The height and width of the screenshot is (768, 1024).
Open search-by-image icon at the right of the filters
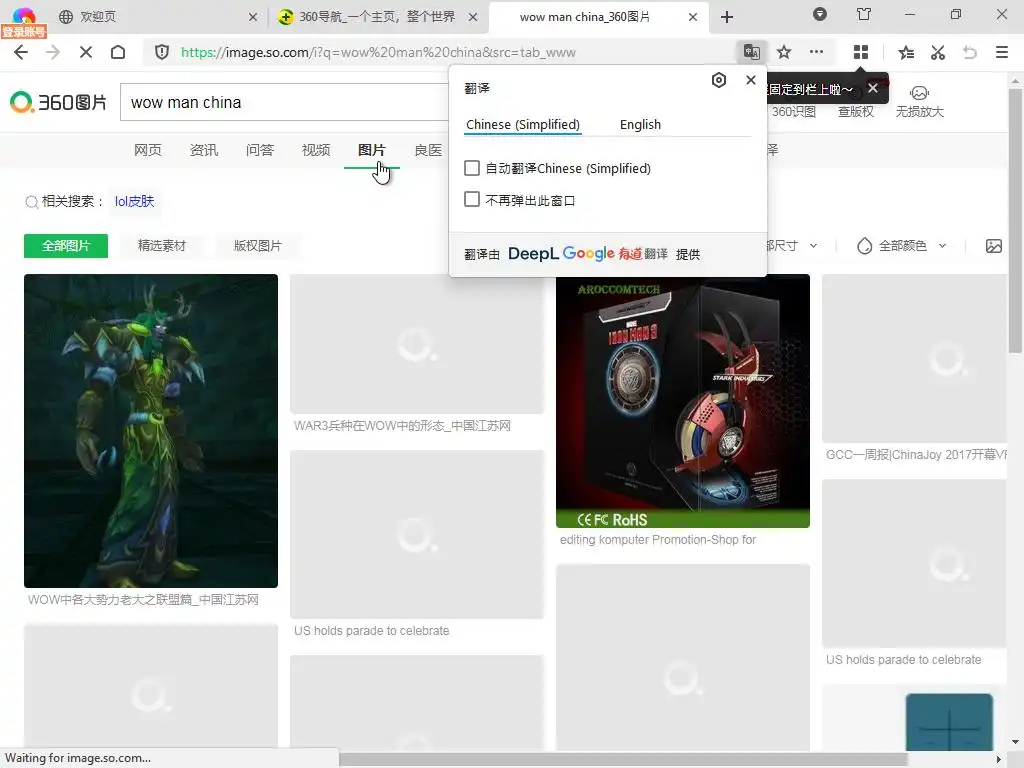[x=993, y=246]
